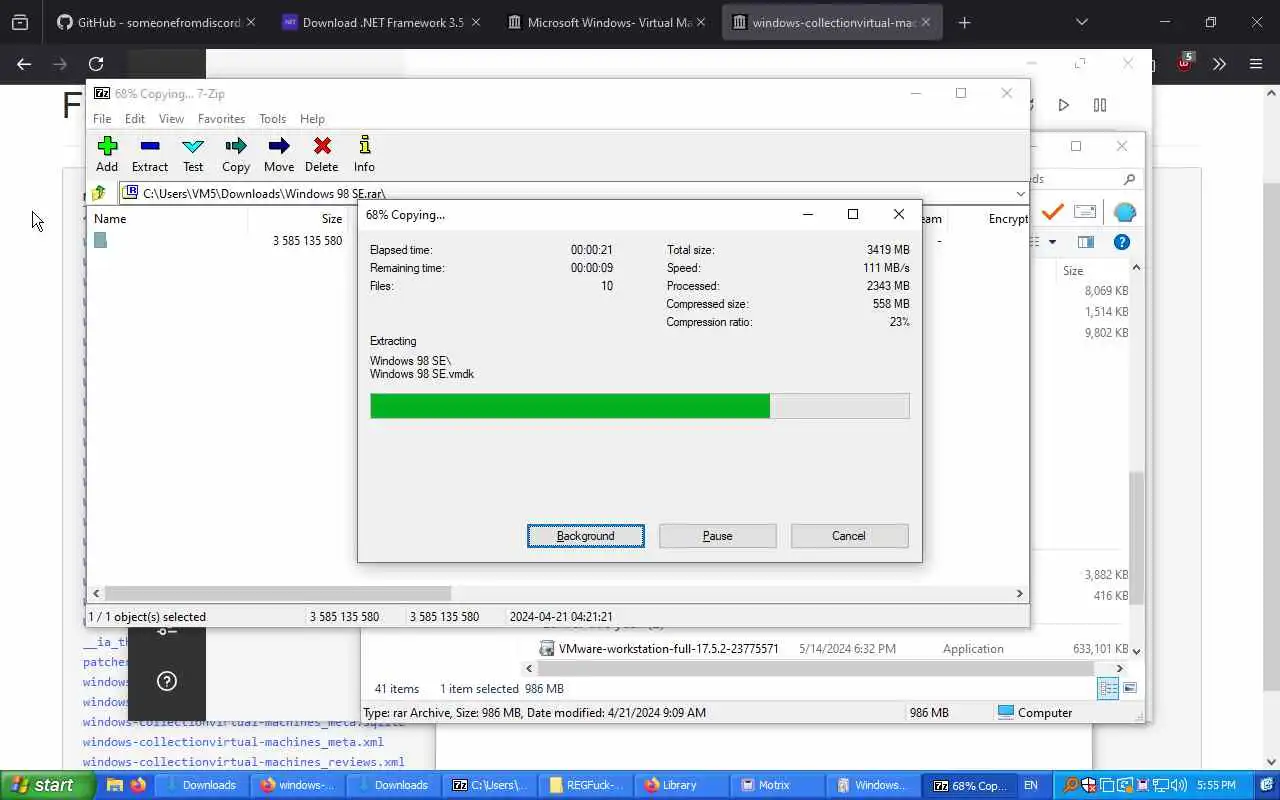
Task: Click the taskbar clock showing 5:55 PM
Action: coord(1216,785)
